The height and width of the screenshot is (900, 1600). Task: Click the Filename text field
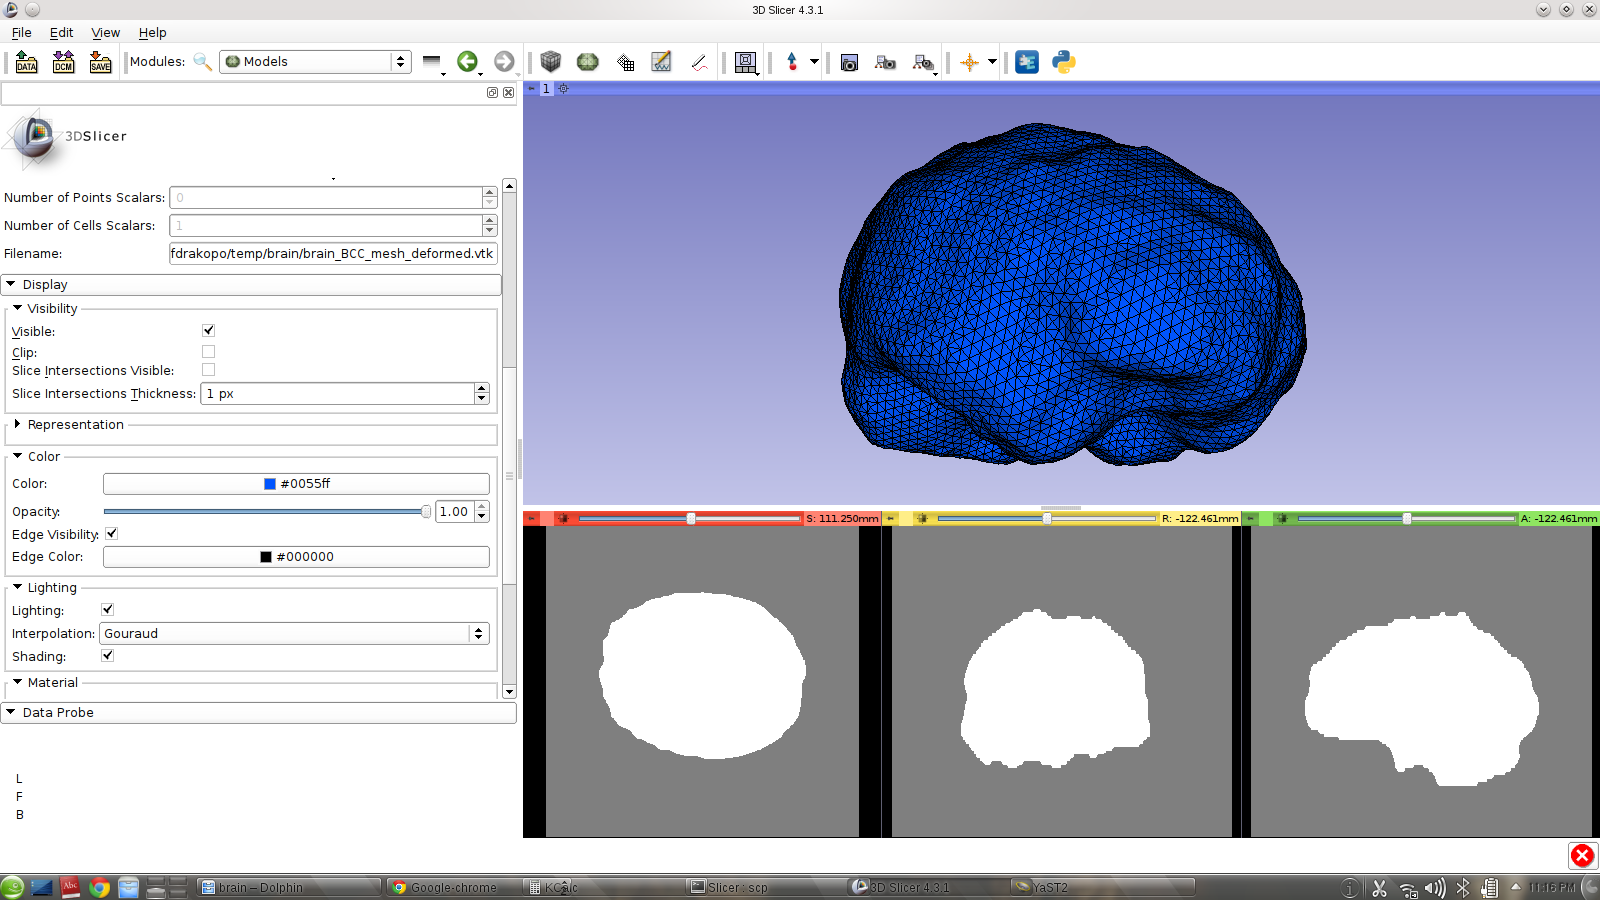(333, 254)
